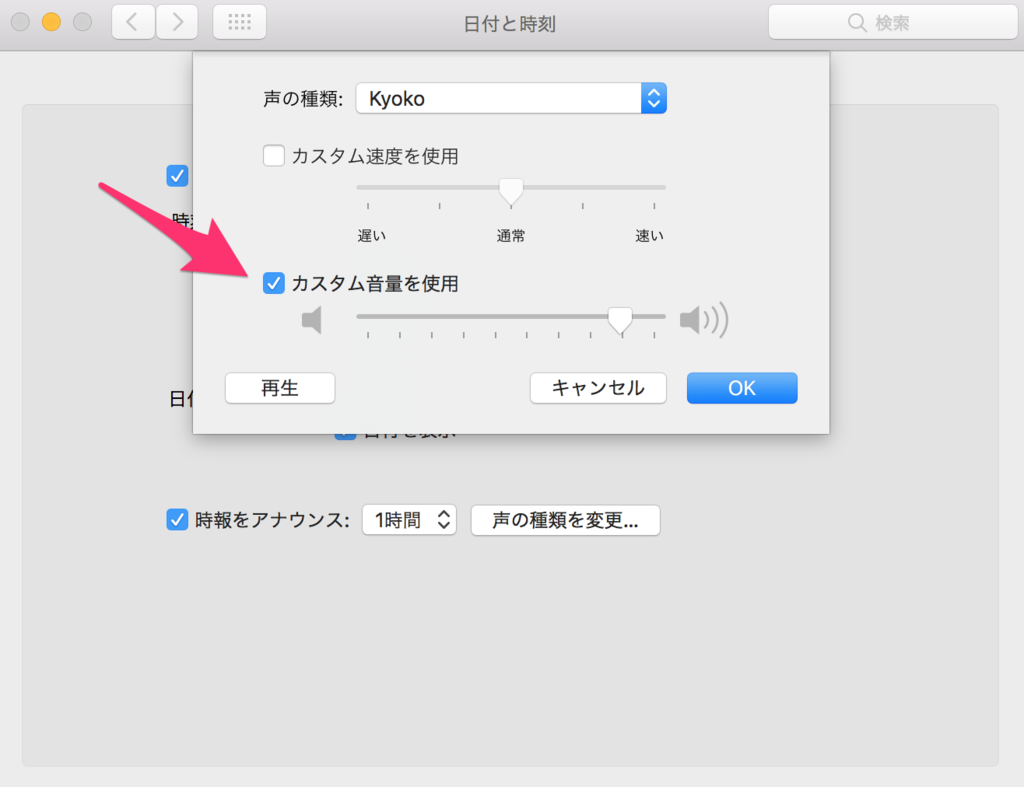Click the 検索 search field

pyautogui.click(x=893, y=23)
